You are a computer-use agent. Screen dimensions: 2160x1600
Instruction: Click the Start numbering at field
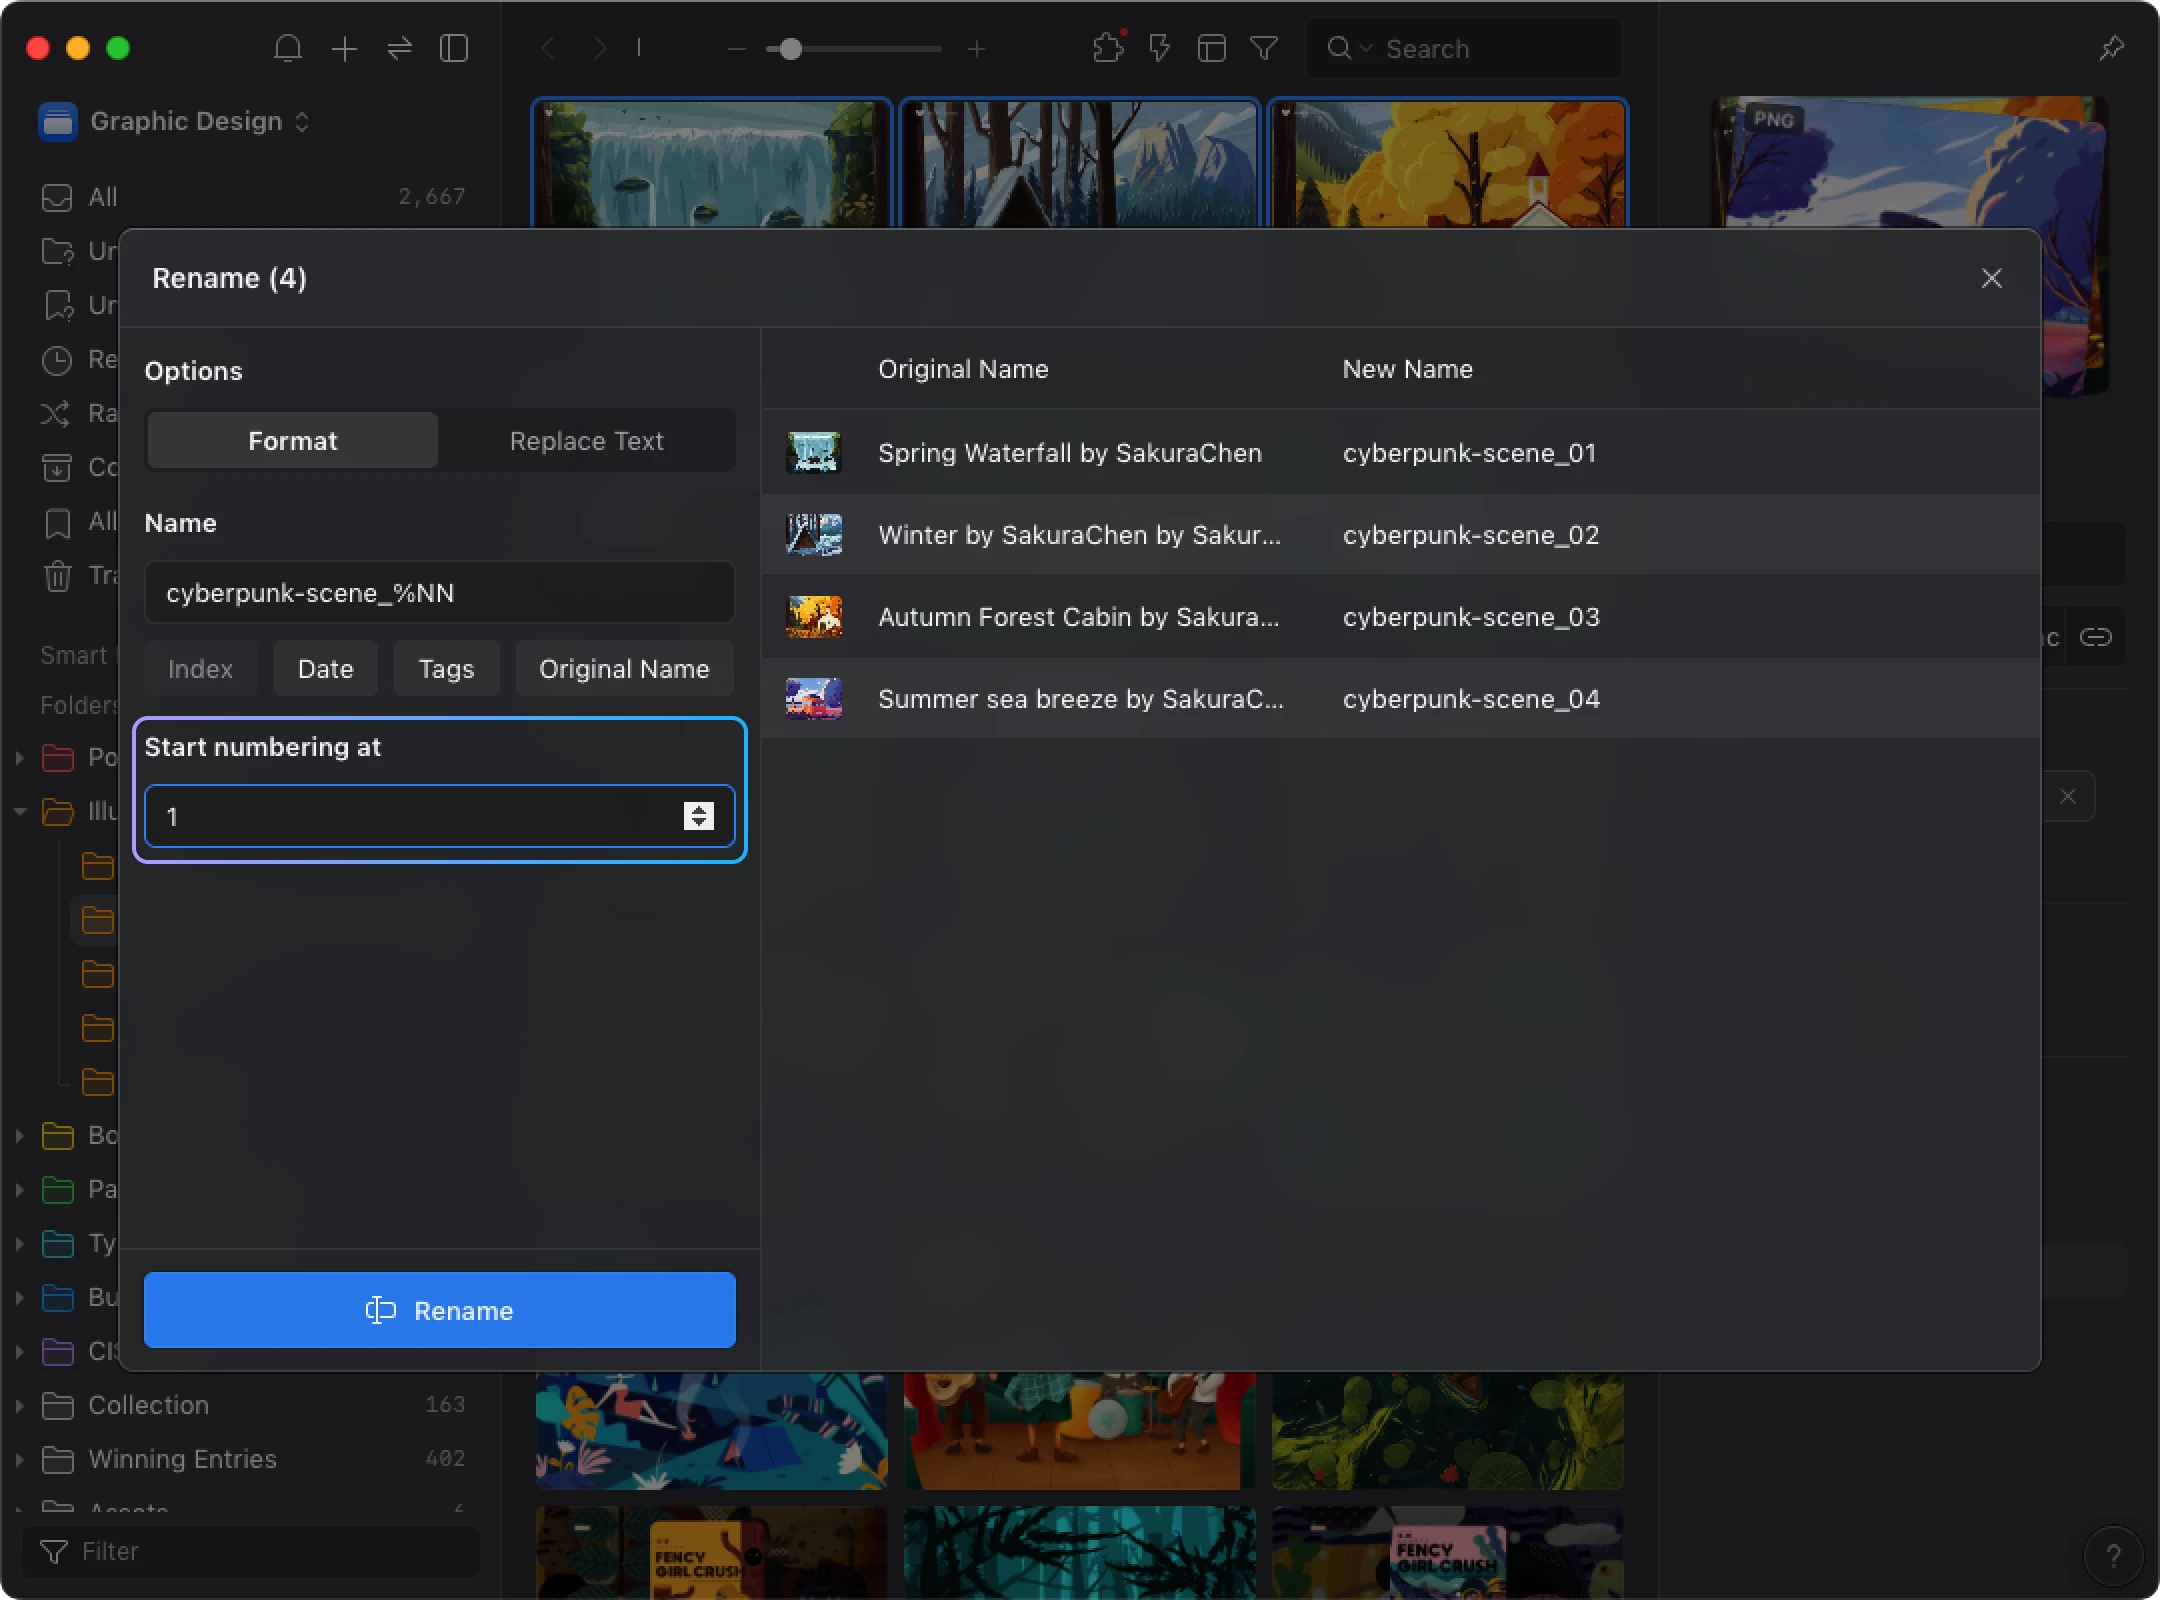pyautogui.click(x=439, y=816)
